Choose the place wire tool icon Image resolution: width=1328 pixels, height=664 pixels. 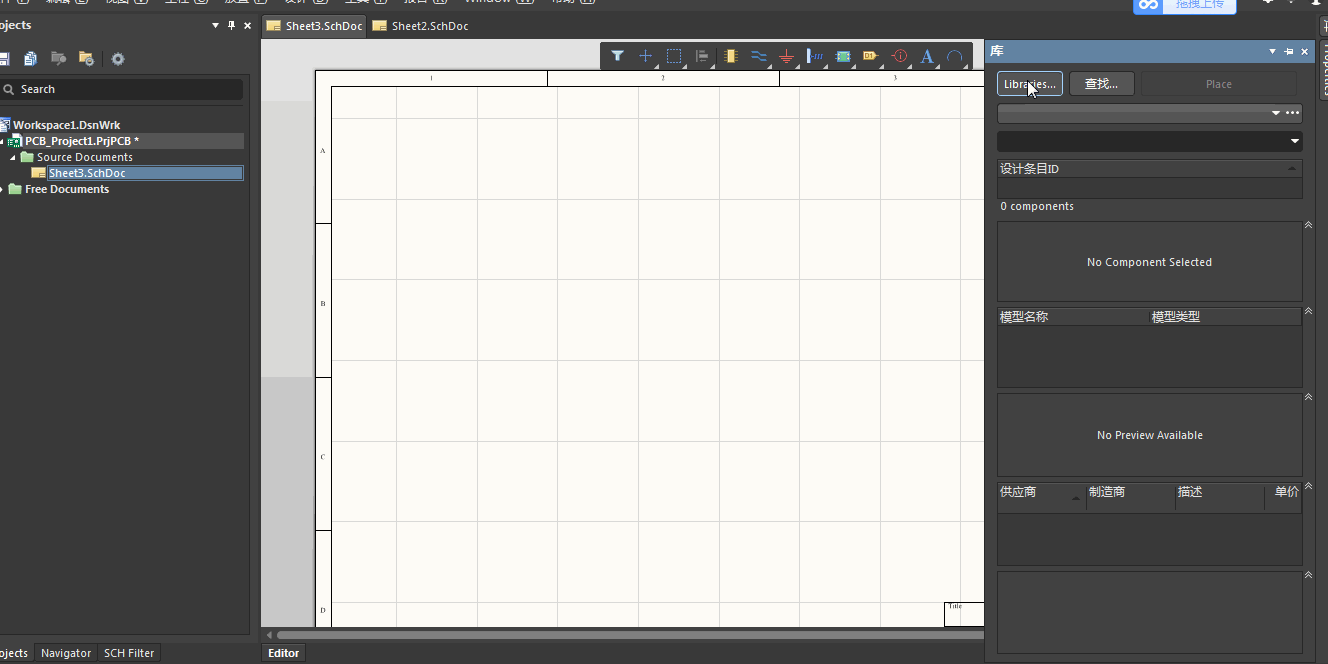click(759, 57)
